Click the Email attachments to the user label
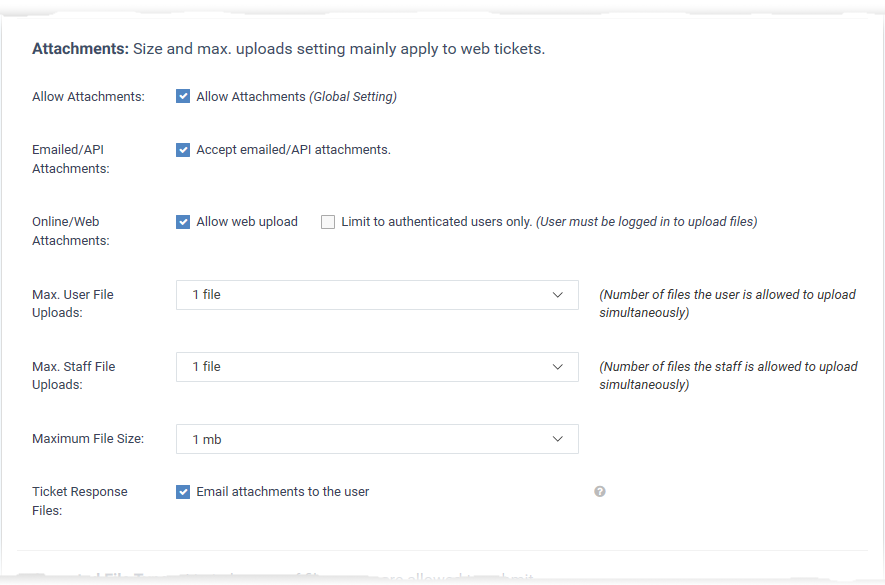Screen dimensions: 885x585 click(x=283, y=492)
